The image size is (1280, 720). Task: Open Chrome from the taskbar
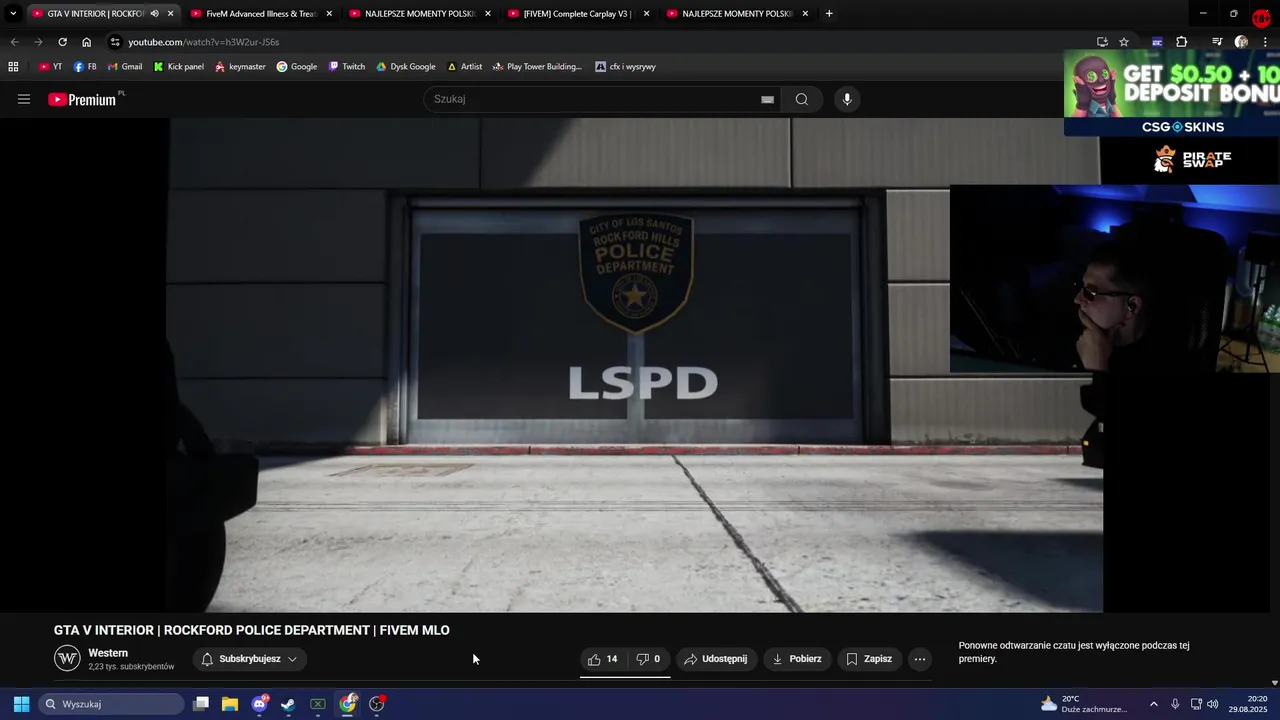(x=347, y=704)
